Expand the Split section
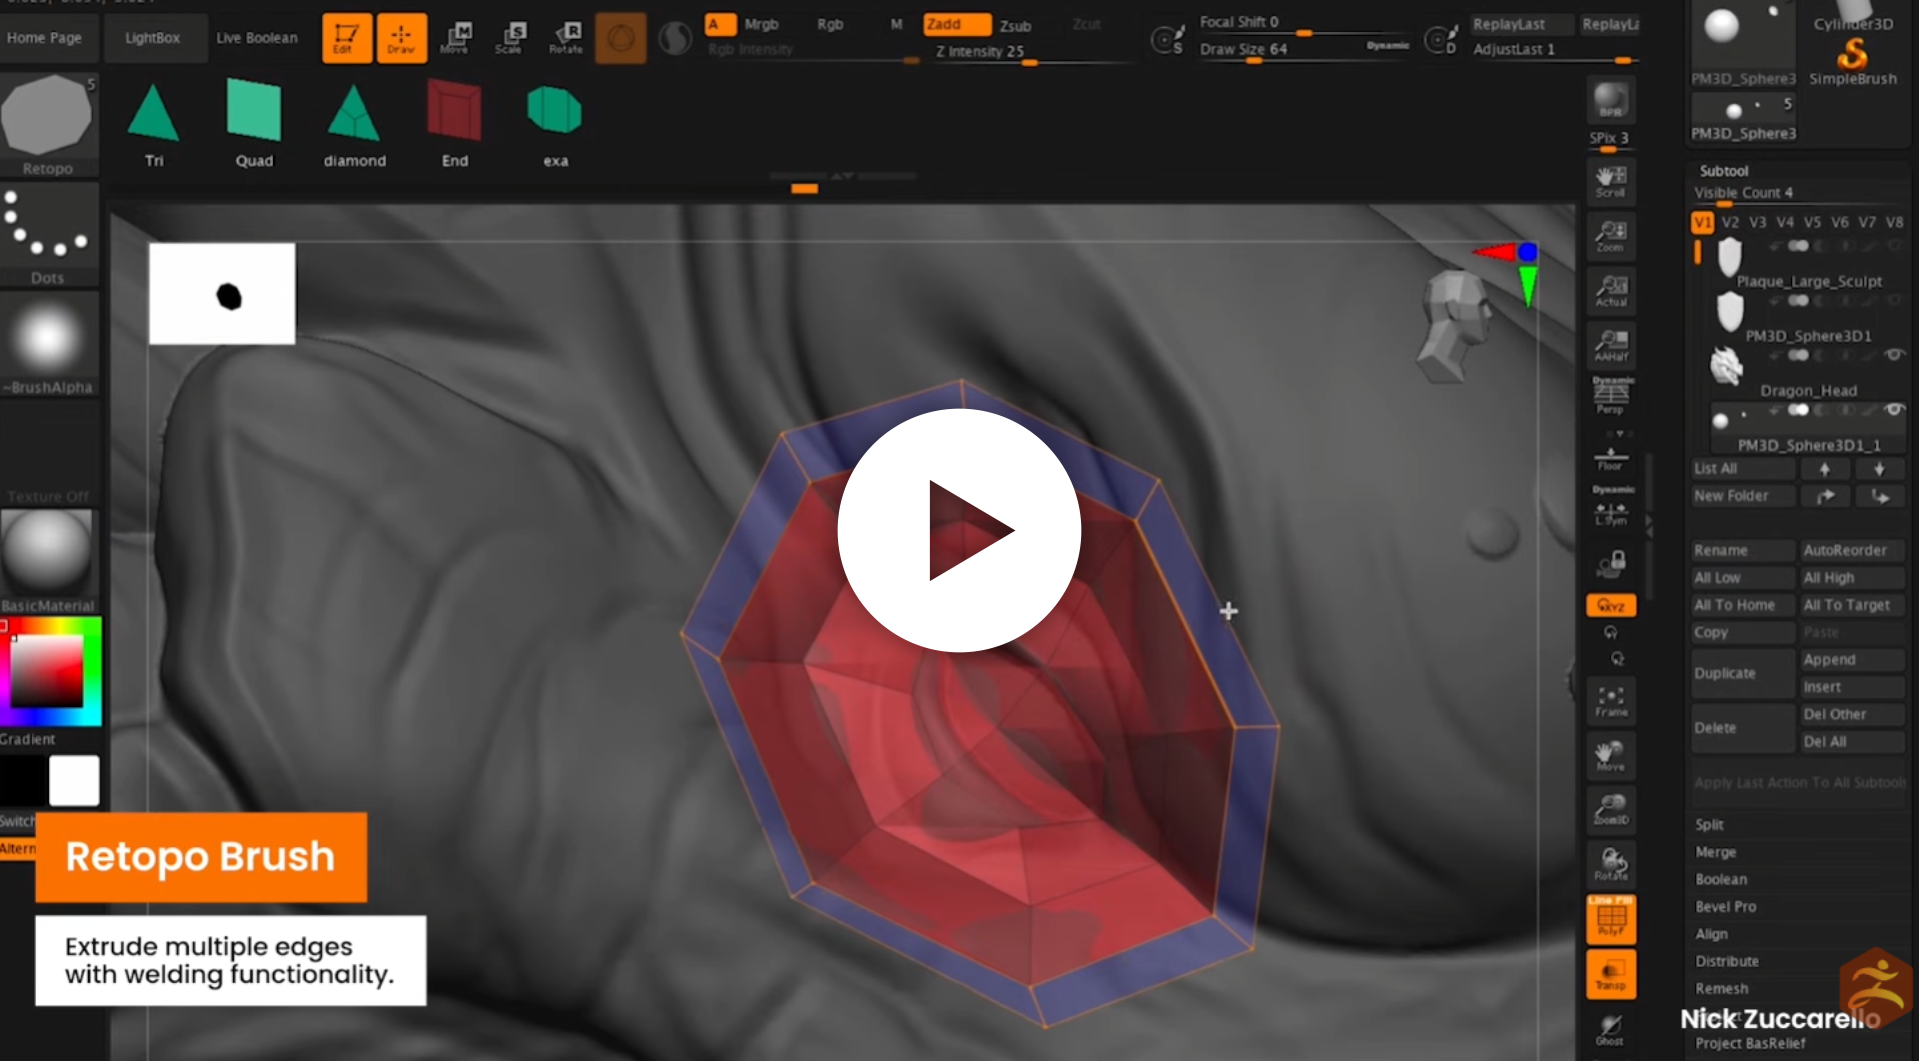 click(1709, 824)
